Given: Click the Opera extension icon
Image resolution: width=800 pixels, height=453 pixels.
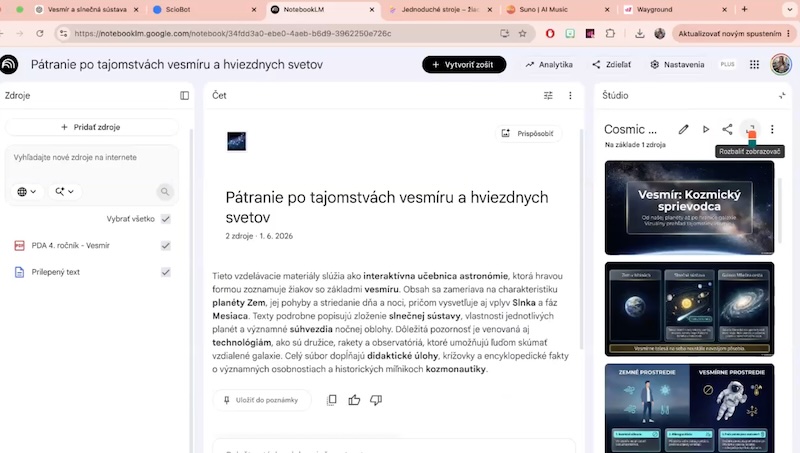Looking at the screenshot, I should pyautogui.click(x=550, y=34).
